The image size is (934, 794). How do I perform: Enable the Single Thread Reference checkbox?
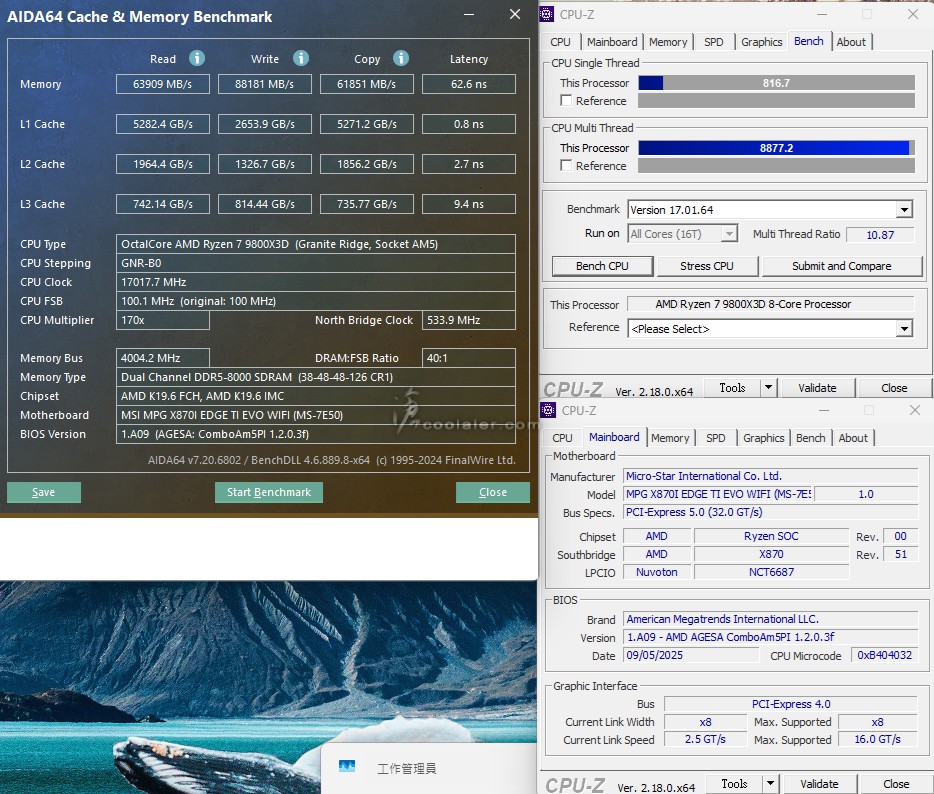click(x=567, y=101)
